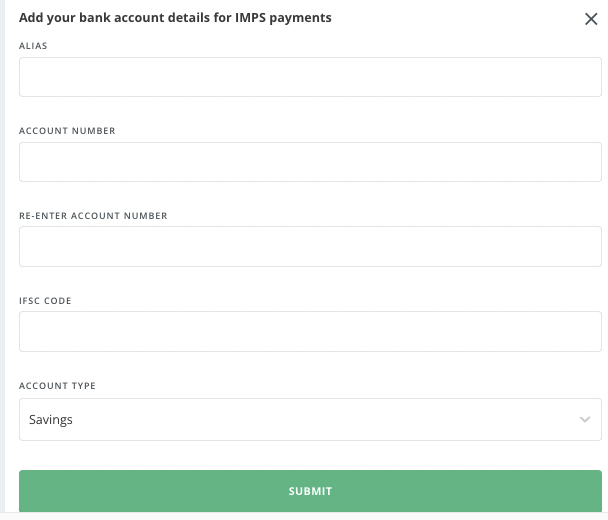Expand Account Type using the chevron arrow
This screenshot has height=520, width=608.
585,419
